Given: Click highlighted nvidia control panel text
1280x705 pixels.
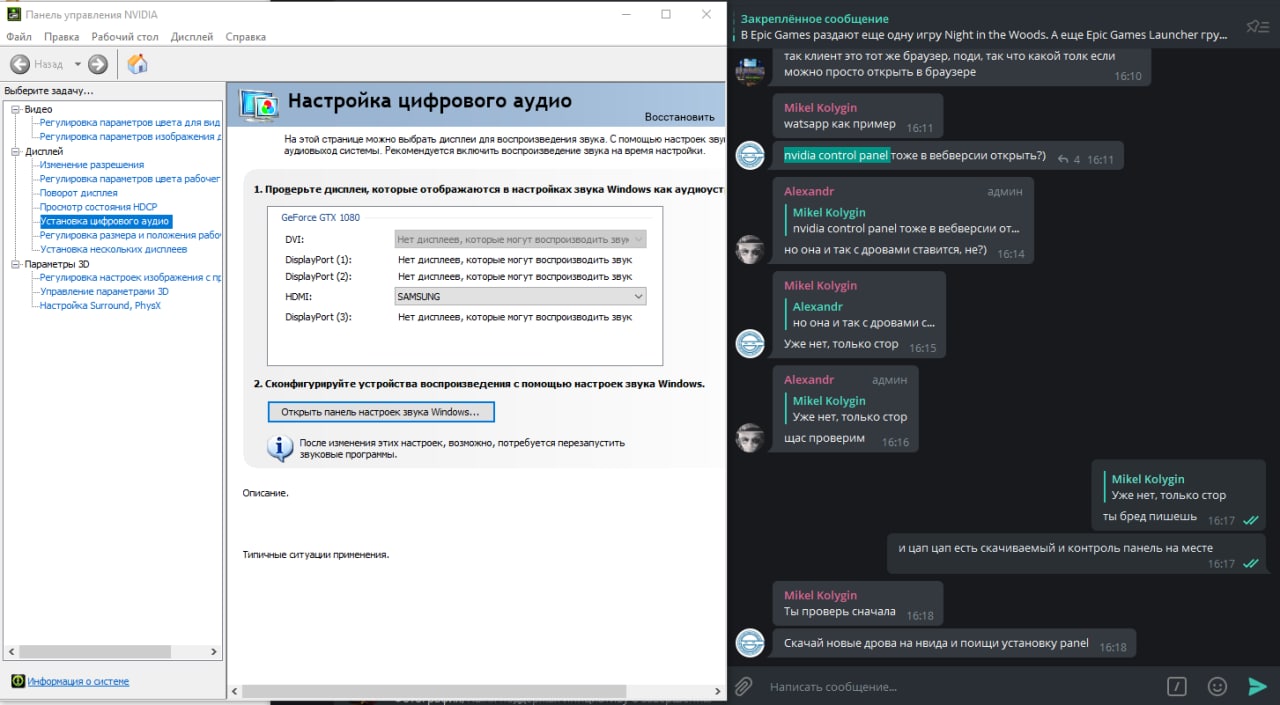Looking at the screenshot, I should tap(836, 155).
